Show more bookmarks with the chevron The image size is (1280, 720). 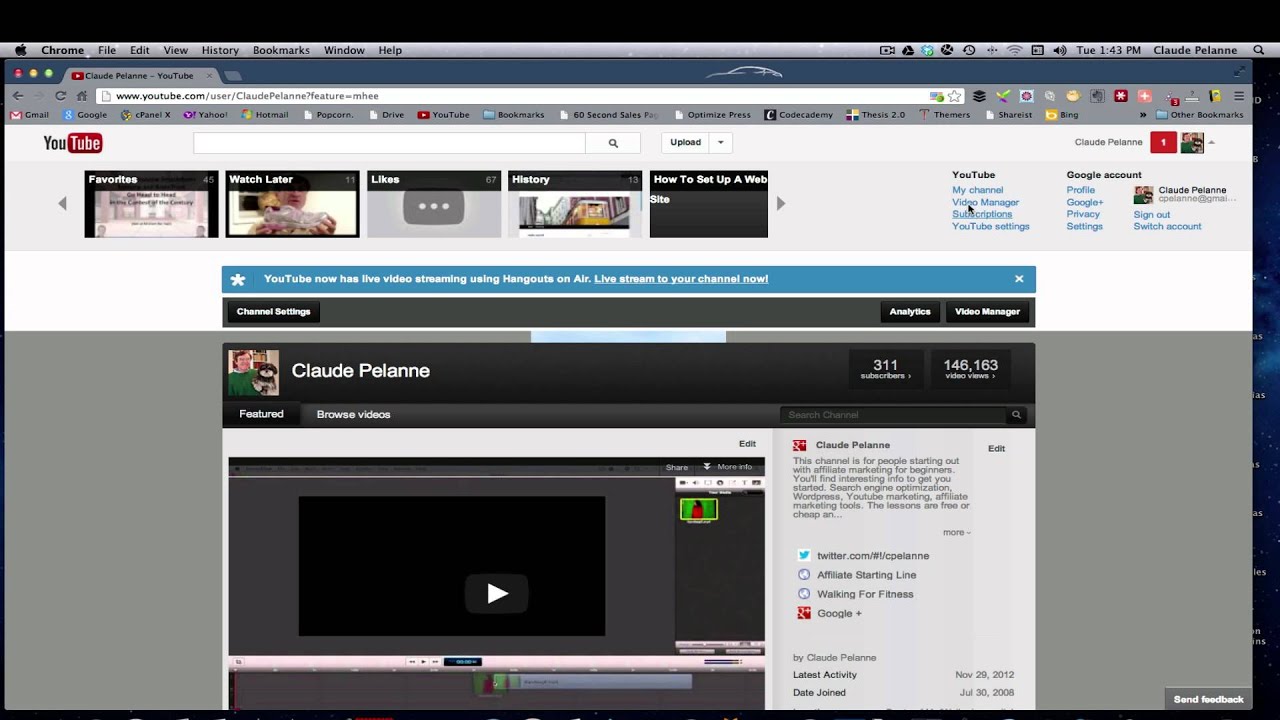click(1143, 115)
